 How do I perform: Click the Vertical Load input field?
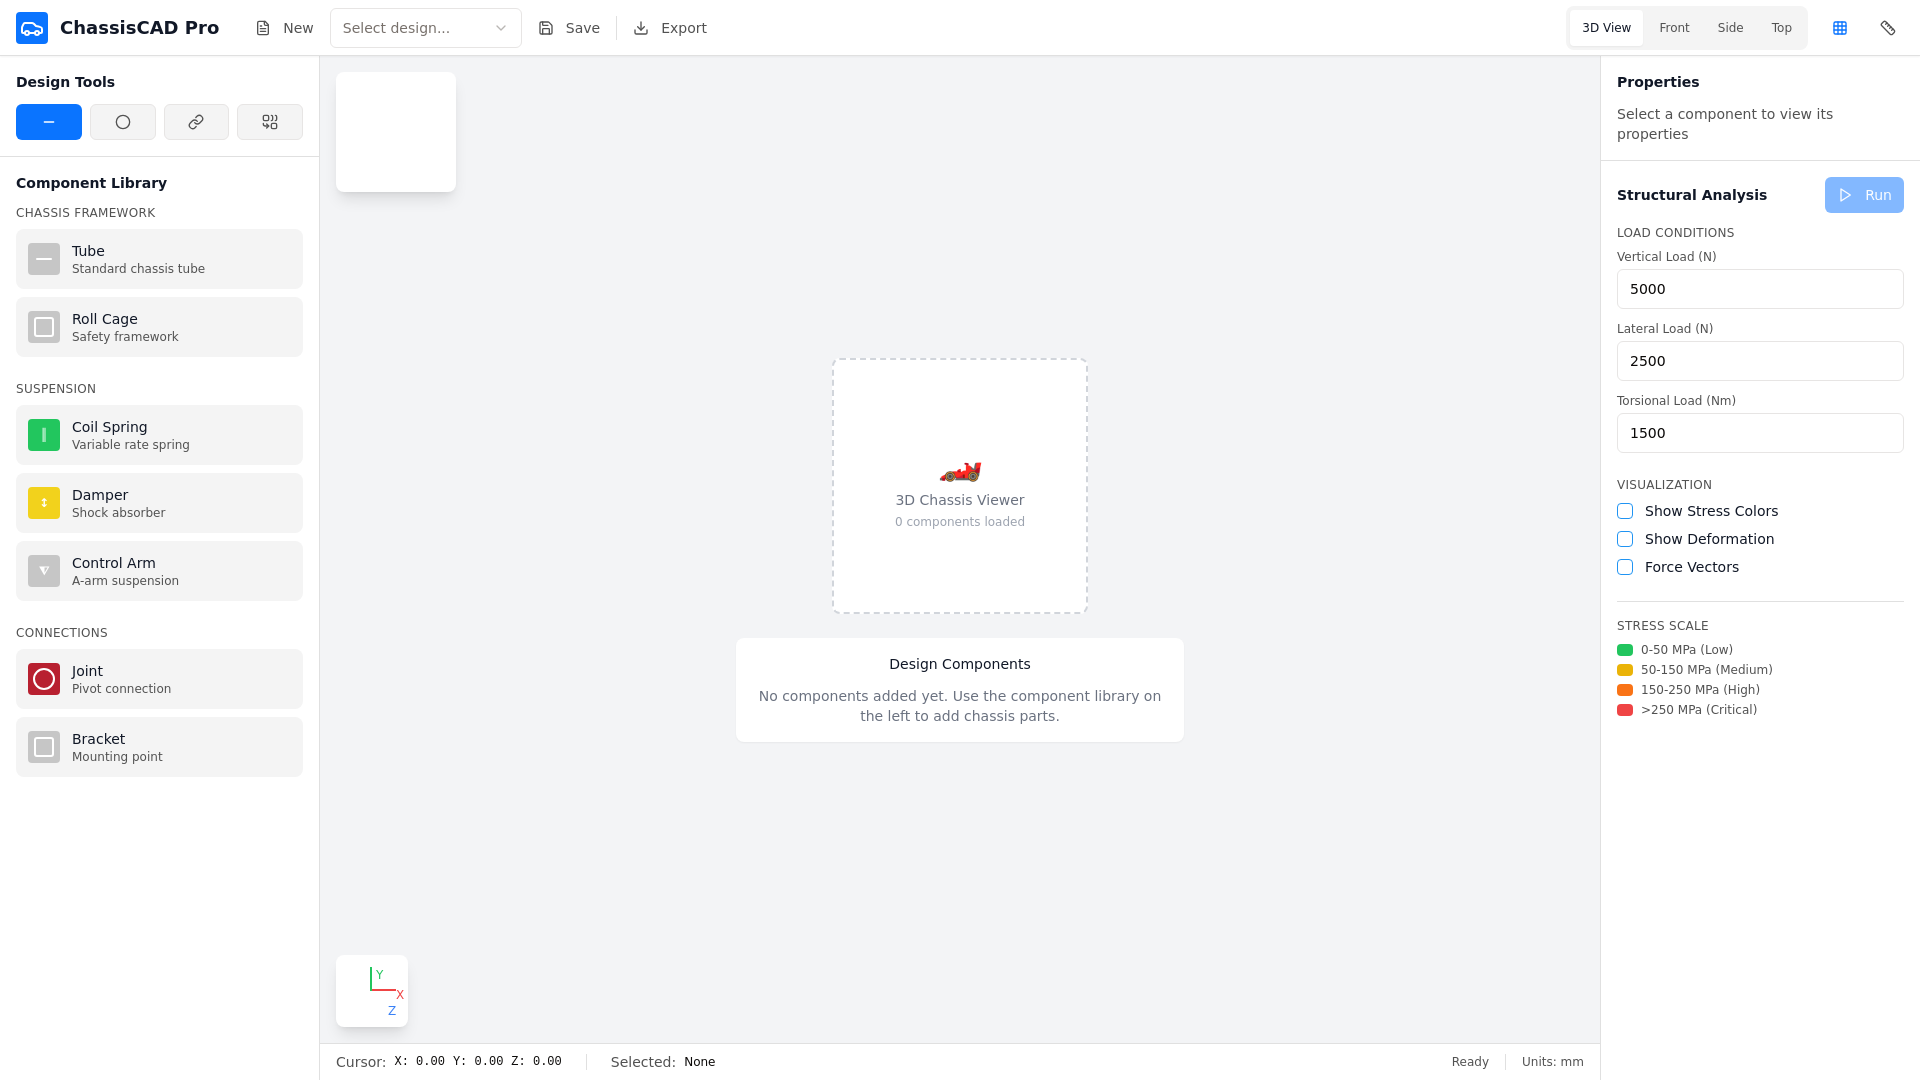[x=1760, y=289]
